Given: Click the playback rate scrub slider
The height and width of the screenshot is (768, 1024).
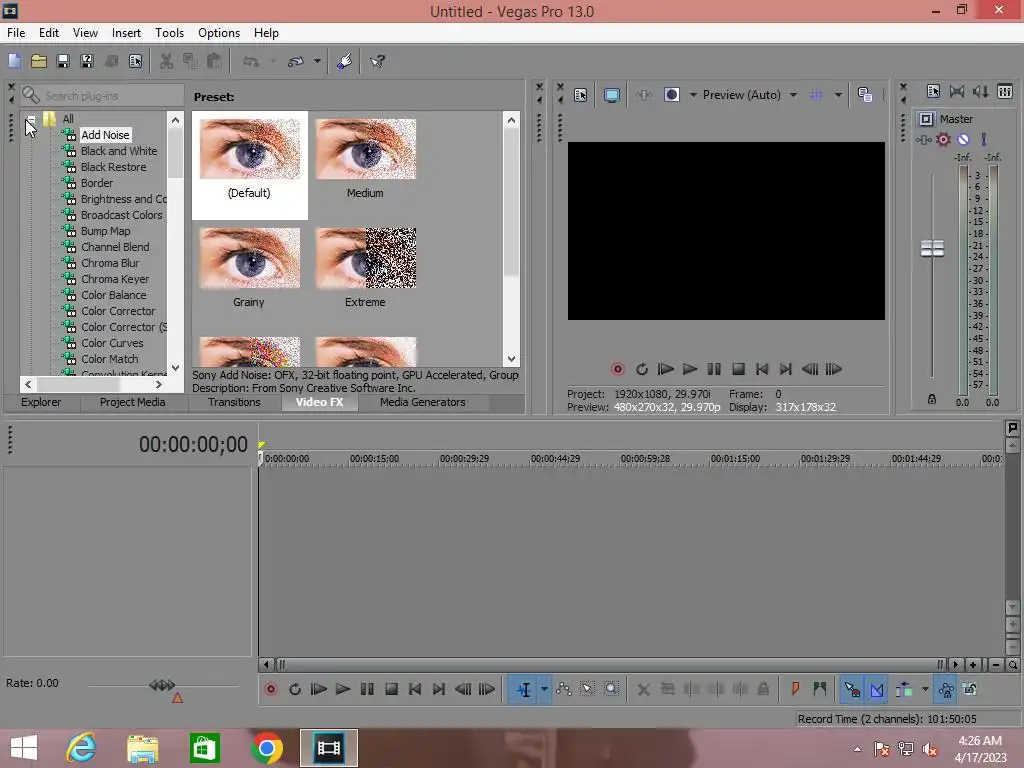Looking at the screenshot, I should pyautogui.click(x=162, y=685).
